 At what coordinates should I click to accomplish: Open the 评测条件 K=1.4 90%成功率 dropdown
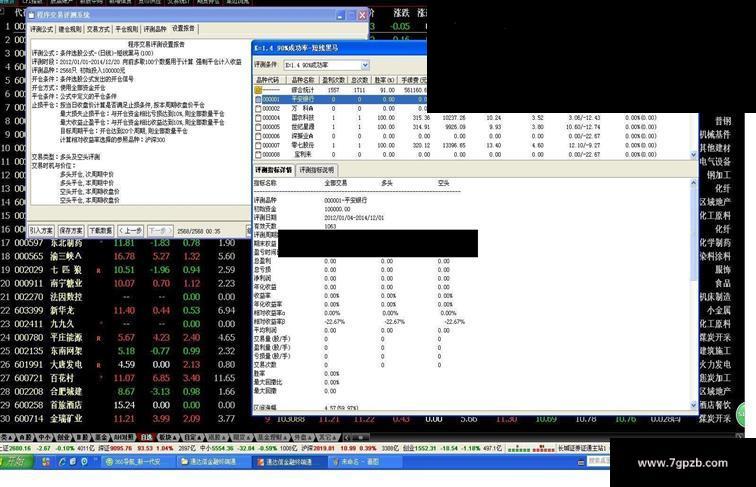365,65
